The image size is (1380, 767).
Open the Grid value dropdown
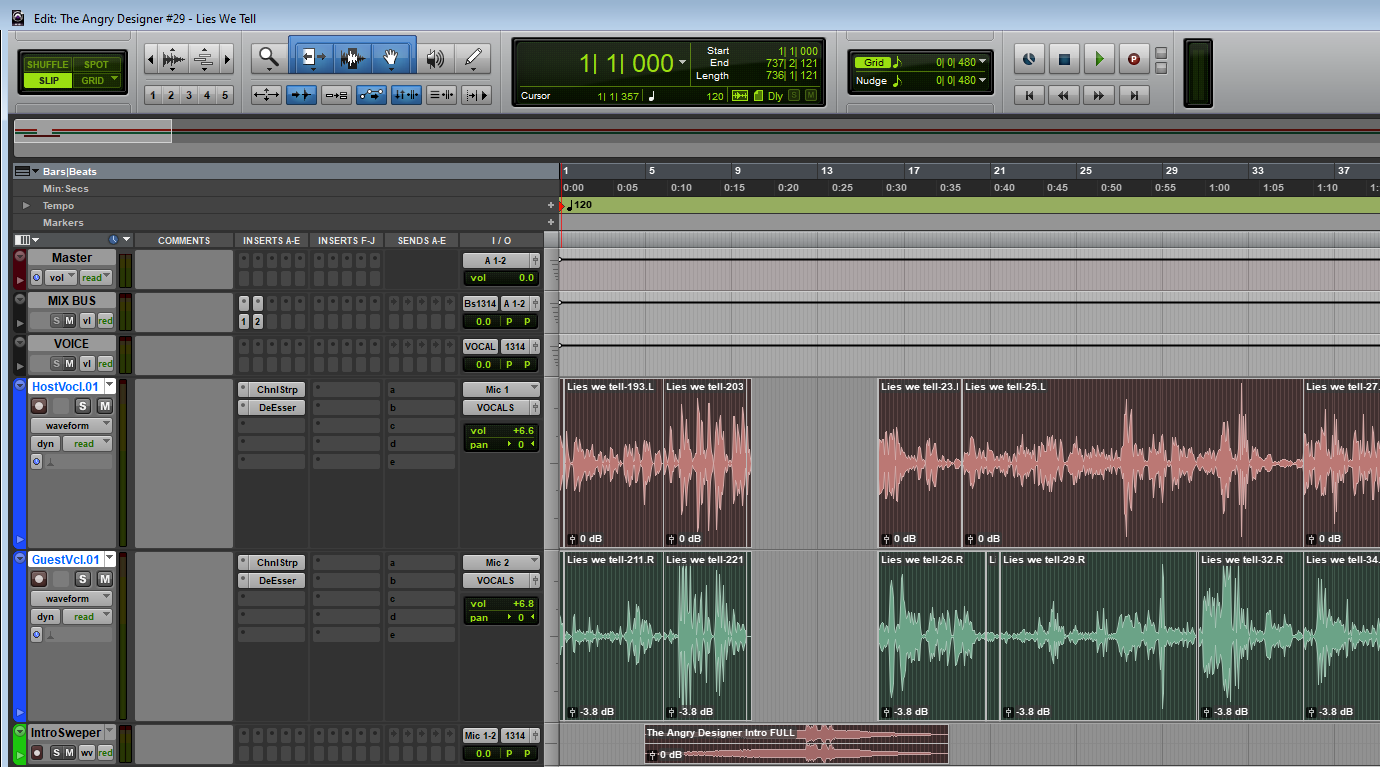click(x=982, y=62)
